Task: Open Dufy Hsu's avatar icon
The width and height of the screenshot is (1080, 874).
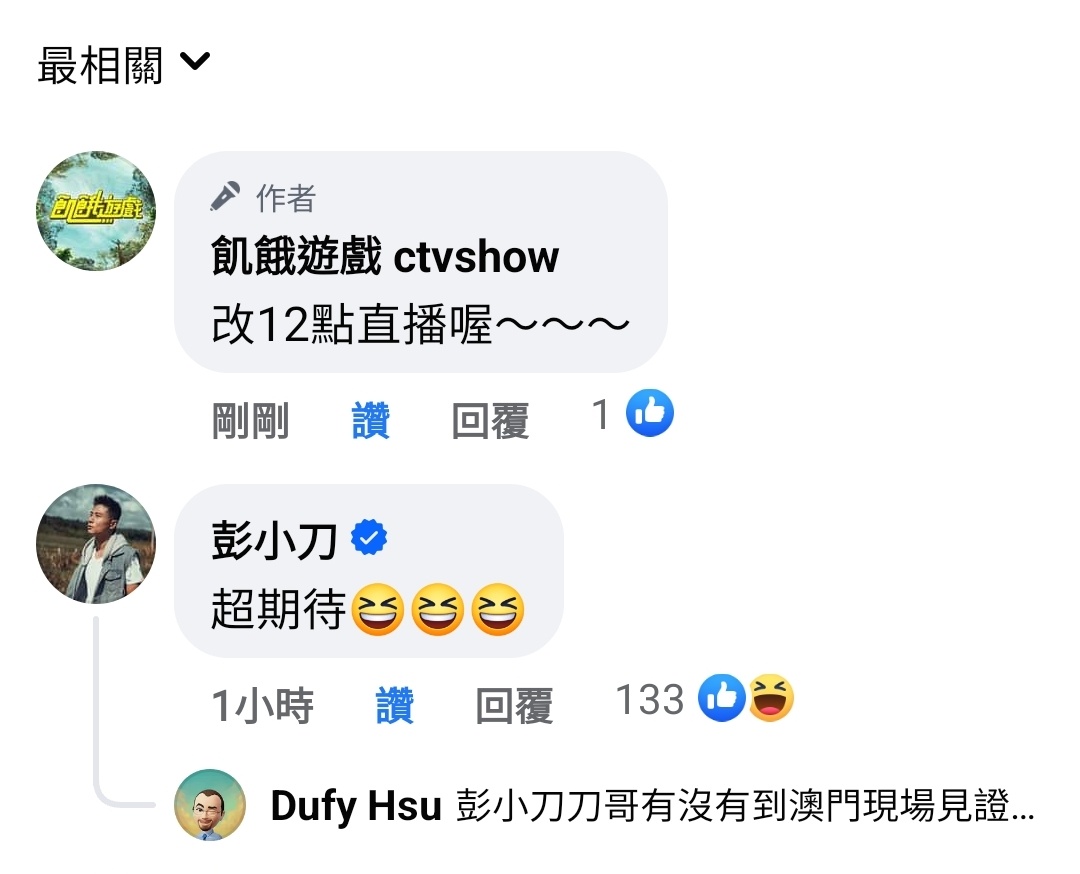Action: coord(210,804)
